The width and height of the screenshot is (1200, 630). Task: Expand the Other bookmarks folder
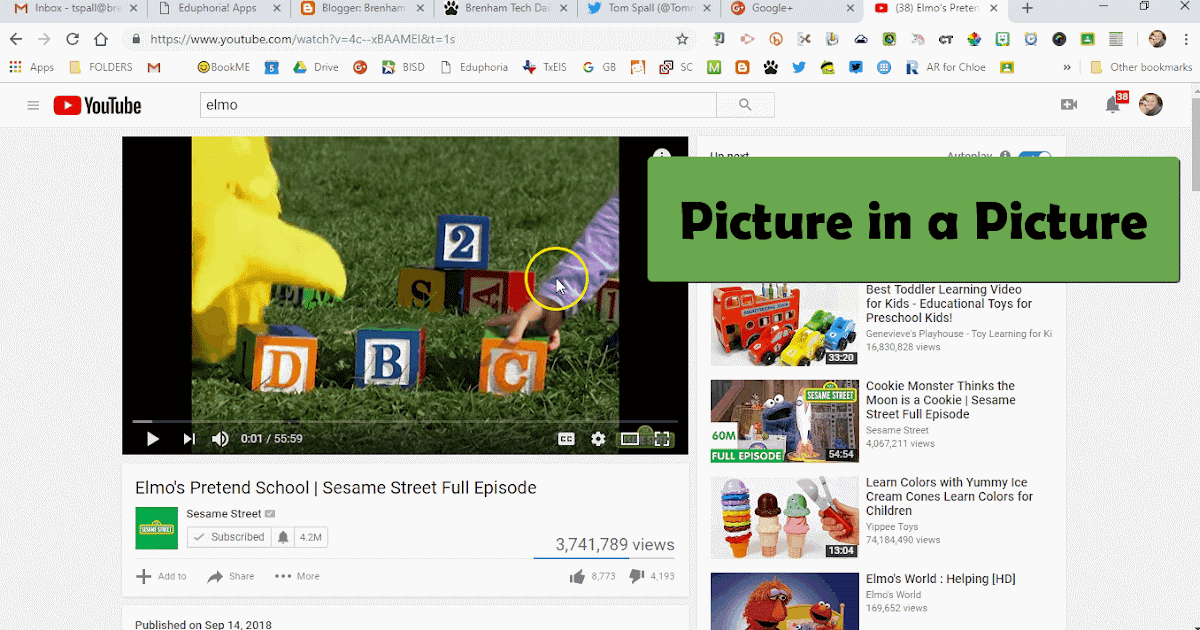click(1141, 68)
